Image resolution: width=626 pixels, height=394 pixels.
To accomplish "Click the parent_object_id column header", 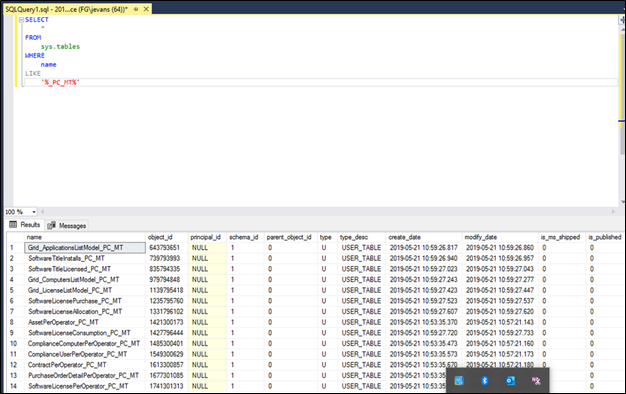I will click(290, 237).
